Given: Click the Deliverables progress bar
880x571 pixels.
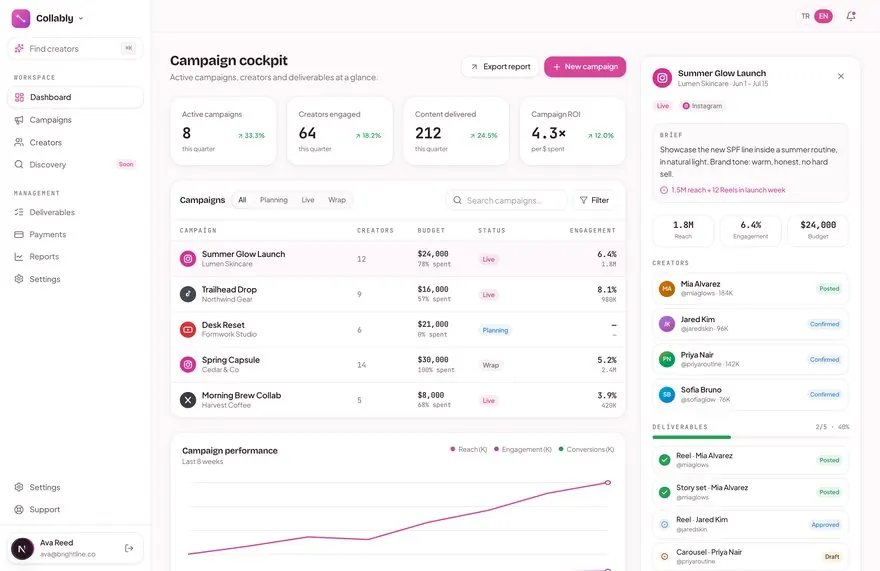Looking at the screenshot, I should pos(750,437).
